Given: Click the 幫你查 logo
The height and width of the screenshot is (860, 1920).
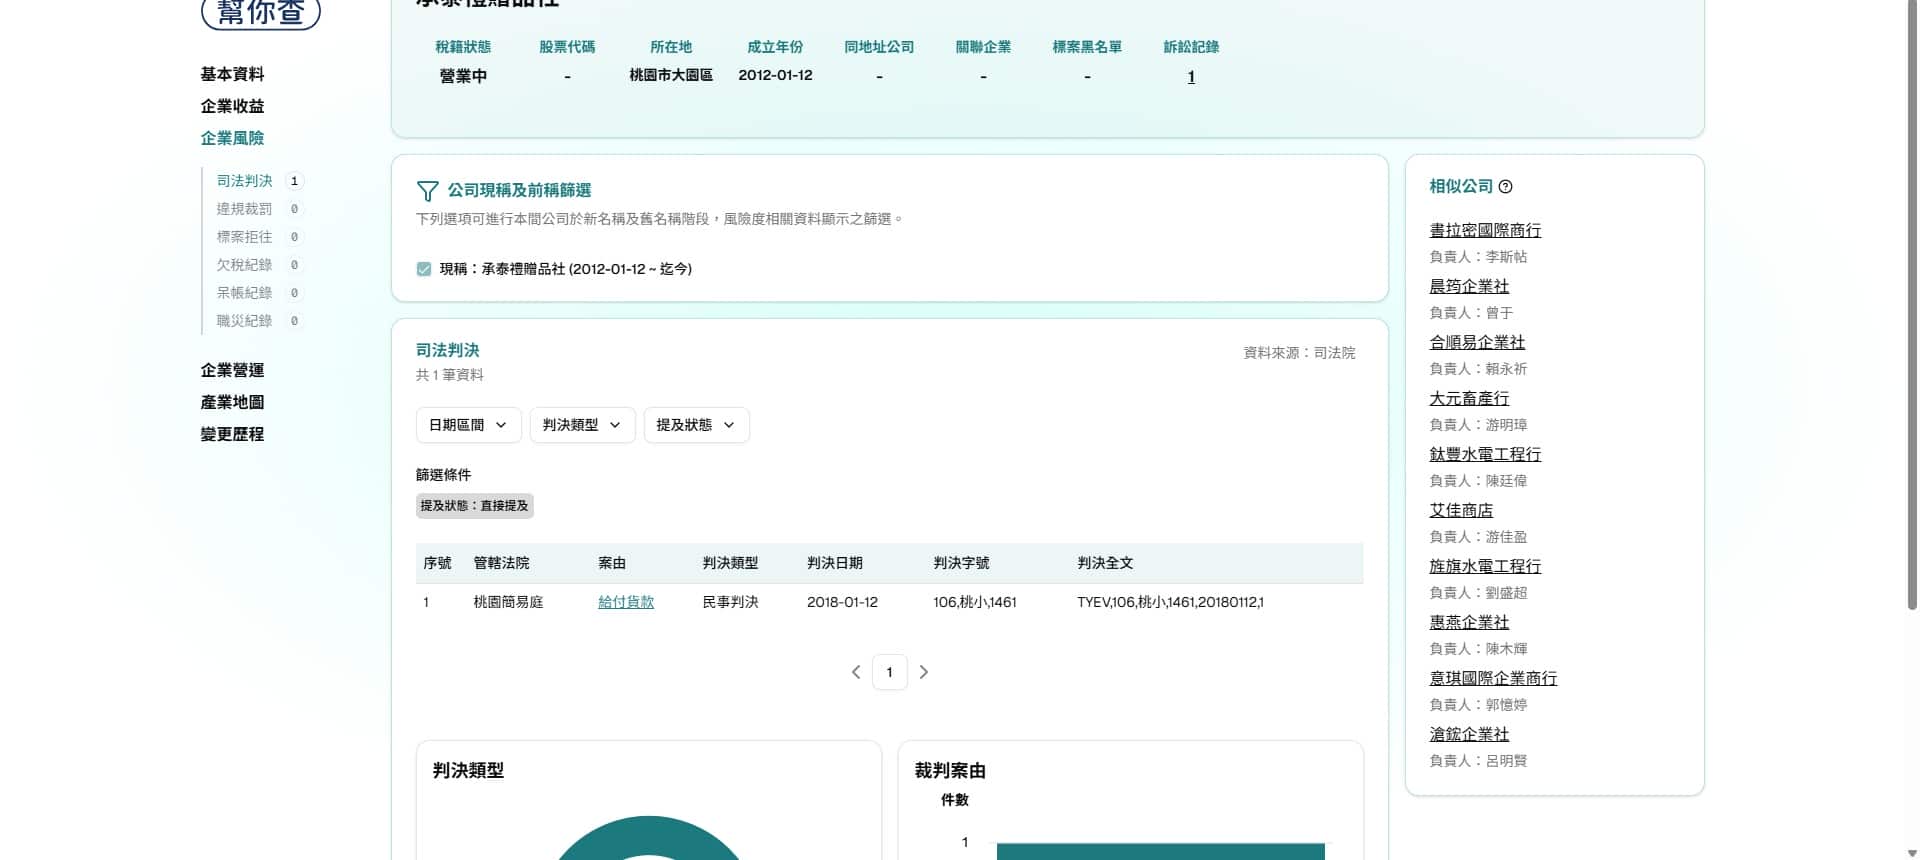Looking at the screenshot, I should click(x=261, y=13).
